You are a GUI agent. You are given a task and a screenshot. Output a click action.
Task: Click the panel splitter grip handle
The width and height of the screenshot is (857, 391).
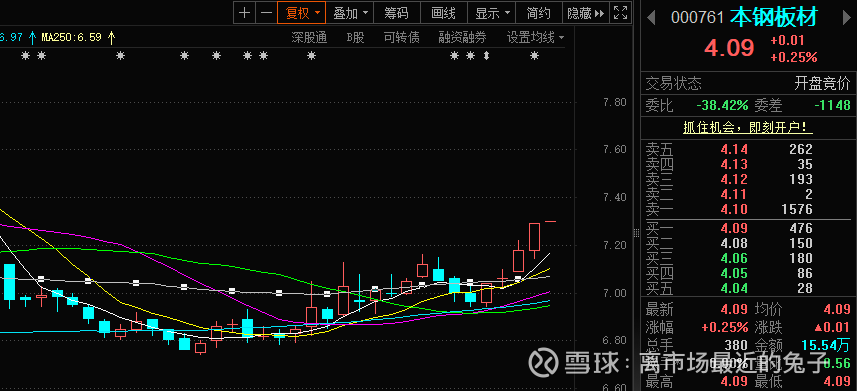[x=636, y=233]
